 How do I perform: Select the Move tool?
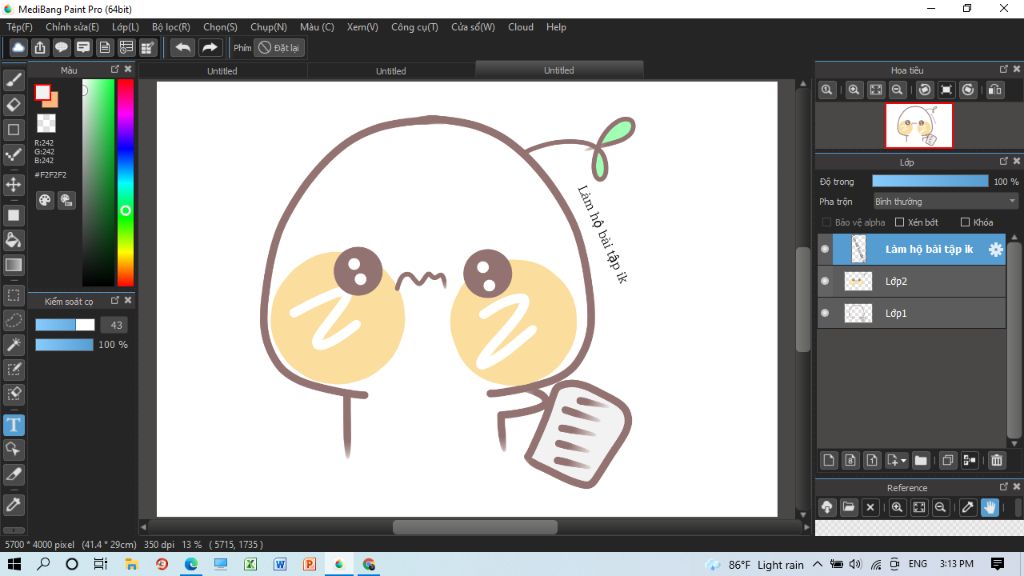click(x=14, y=185)
